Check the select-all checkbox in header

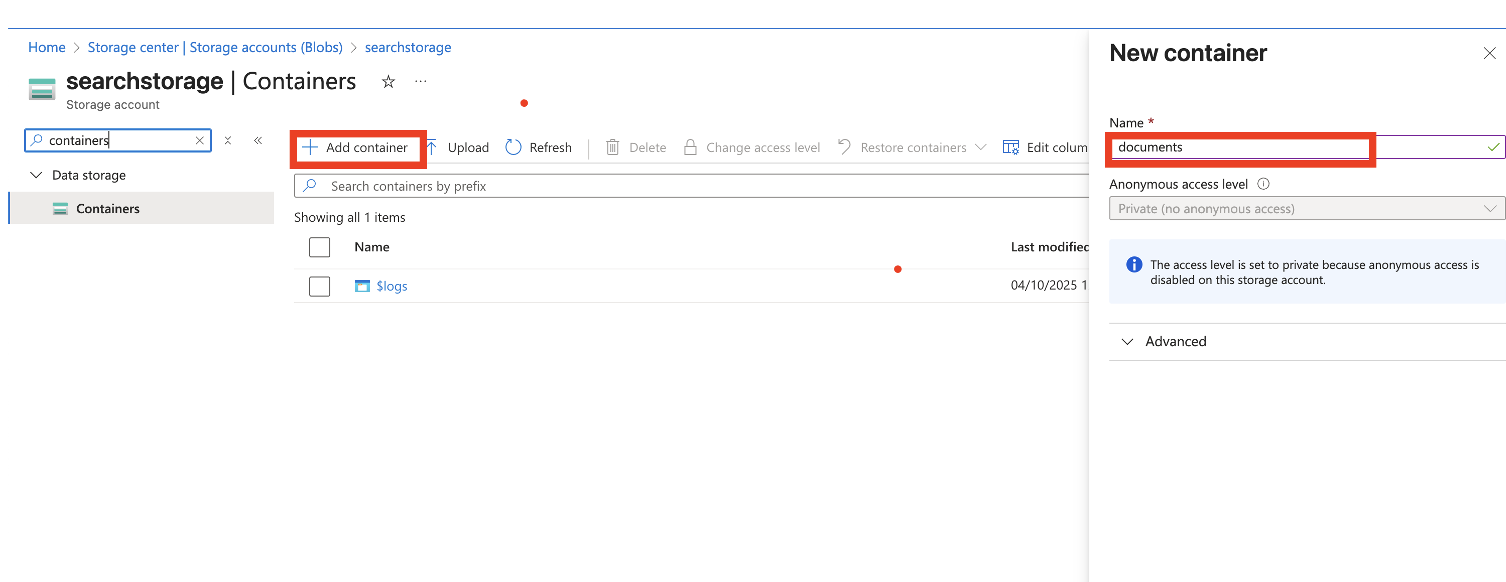319,247
